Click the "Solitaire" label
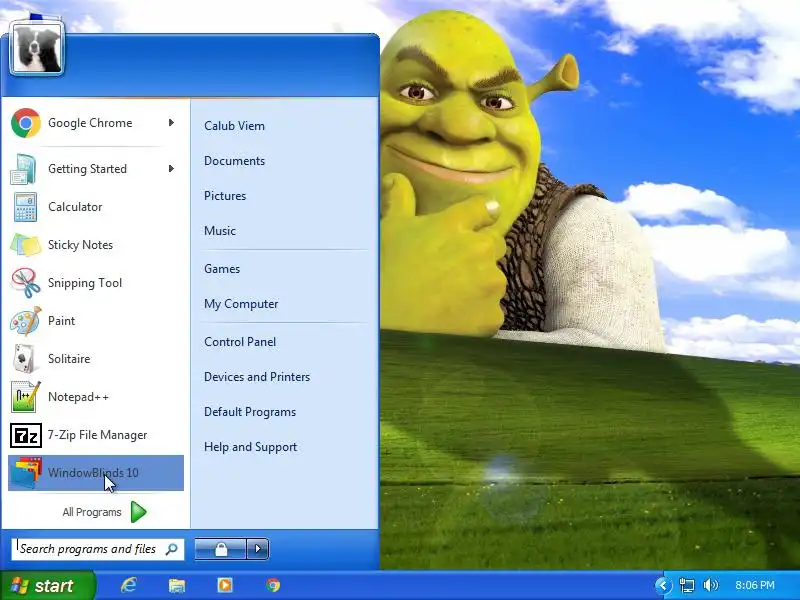Image resolution: width=800 pixels, height=600 pixels. click(x=69, y=359)
